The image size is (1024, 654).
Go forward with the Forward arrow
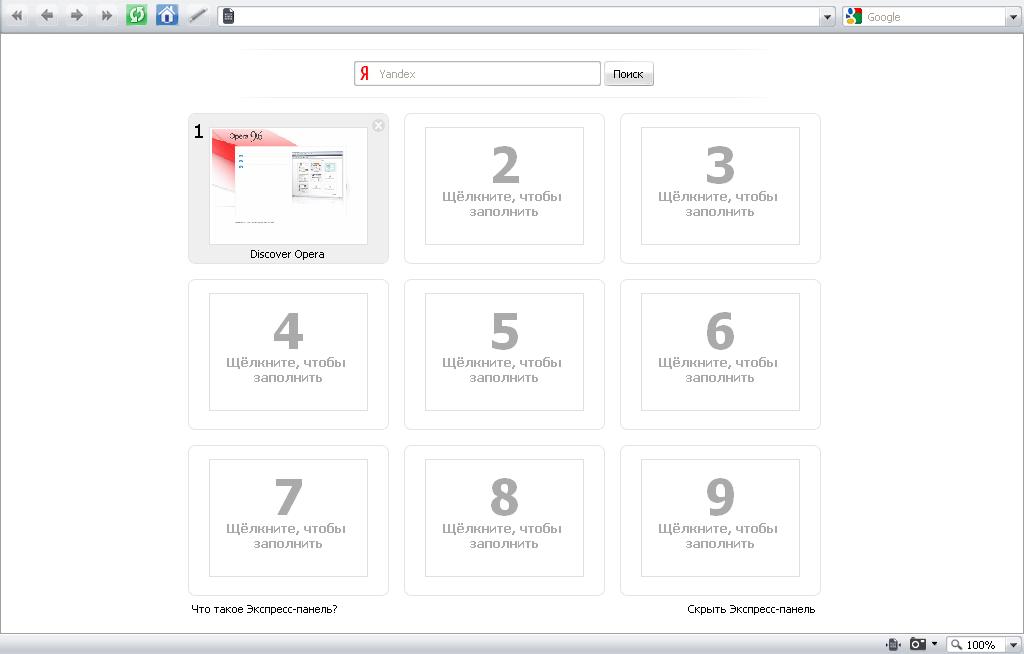(77, 15)
